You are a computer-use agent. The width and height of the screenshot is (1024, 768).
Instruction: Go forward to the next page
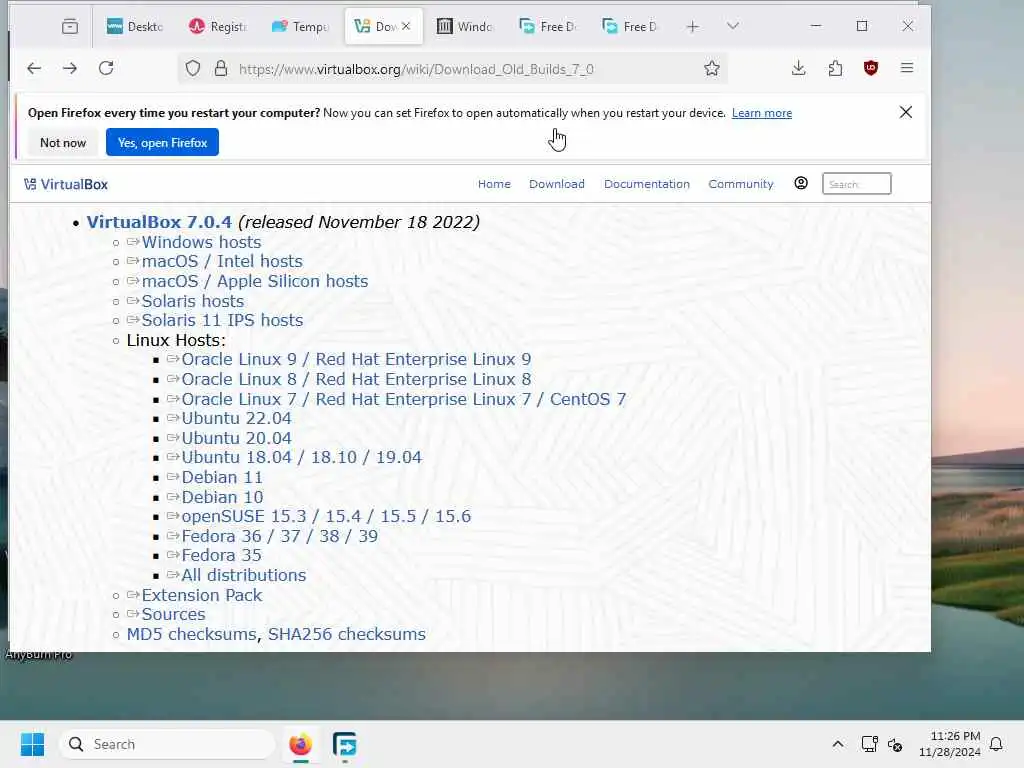70,68
